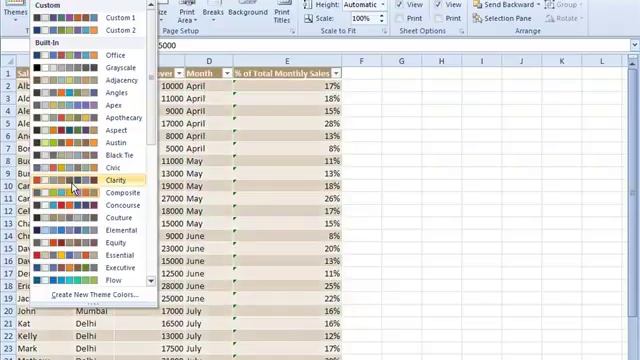Open the Selection Pane
Screen dimensions: 640x360
click(502, 18)
